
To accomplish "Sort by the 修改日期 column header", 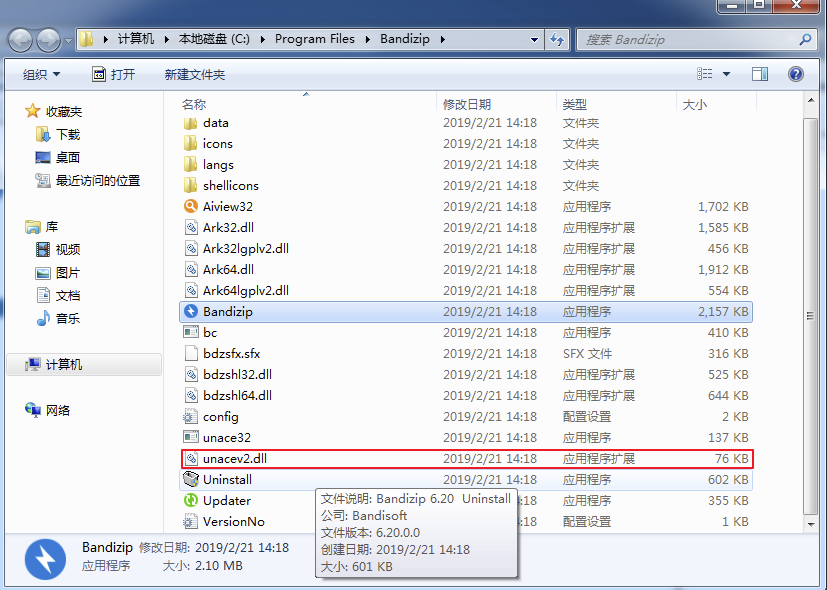I will [467, 104].
